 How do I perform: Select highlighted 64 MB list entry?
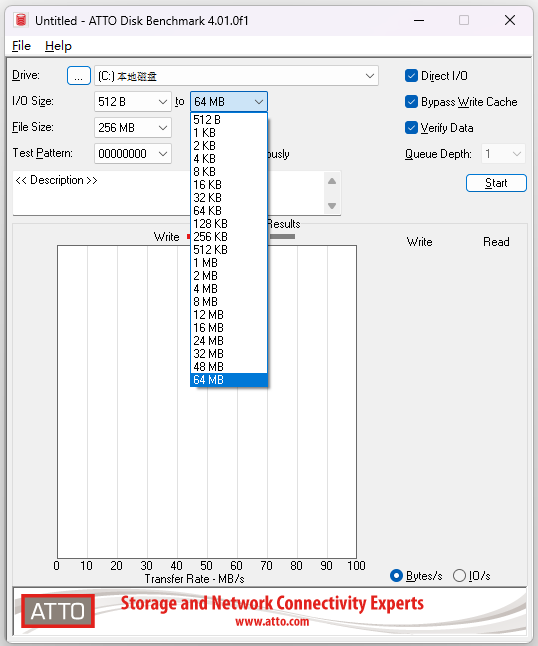point(229,380)
